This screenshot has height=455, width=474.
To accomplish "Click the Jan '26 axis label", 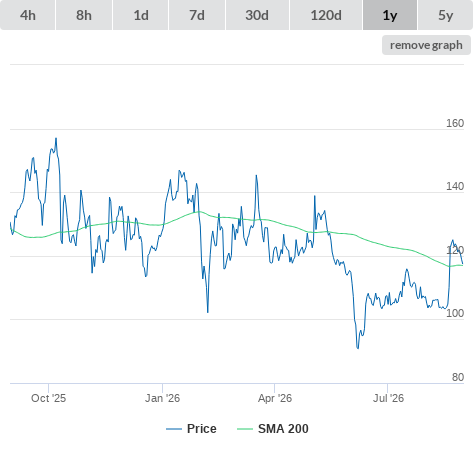I will click(x=162, y=398).
